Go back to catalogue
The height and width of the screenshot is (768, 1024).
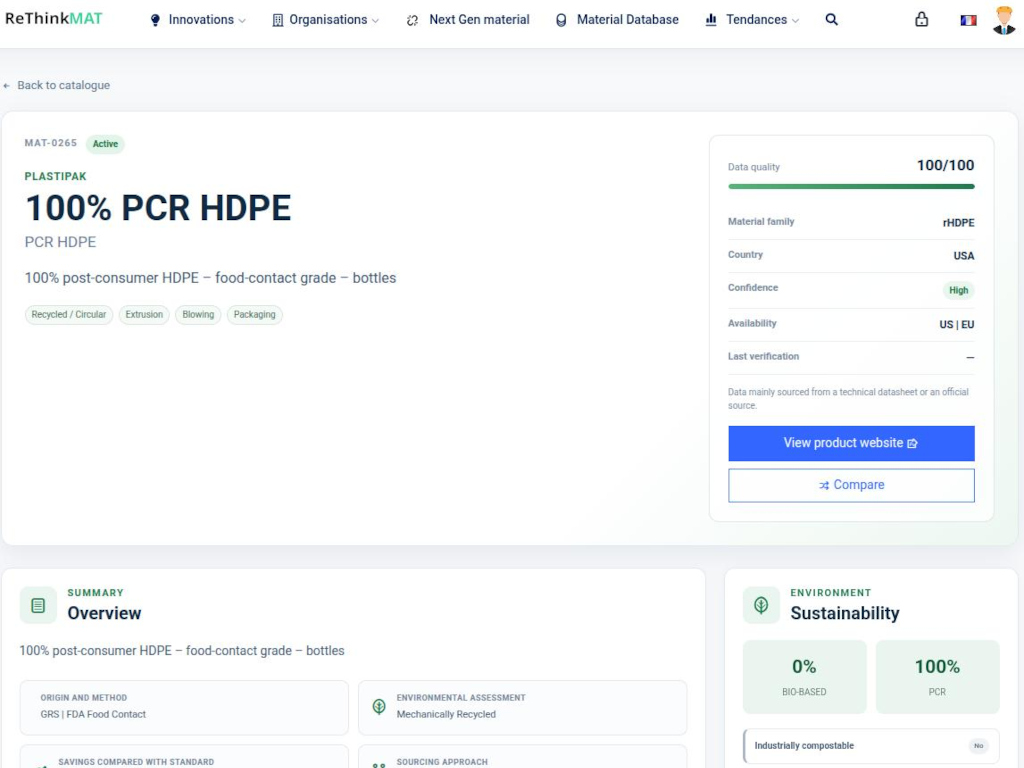[57, 85]
